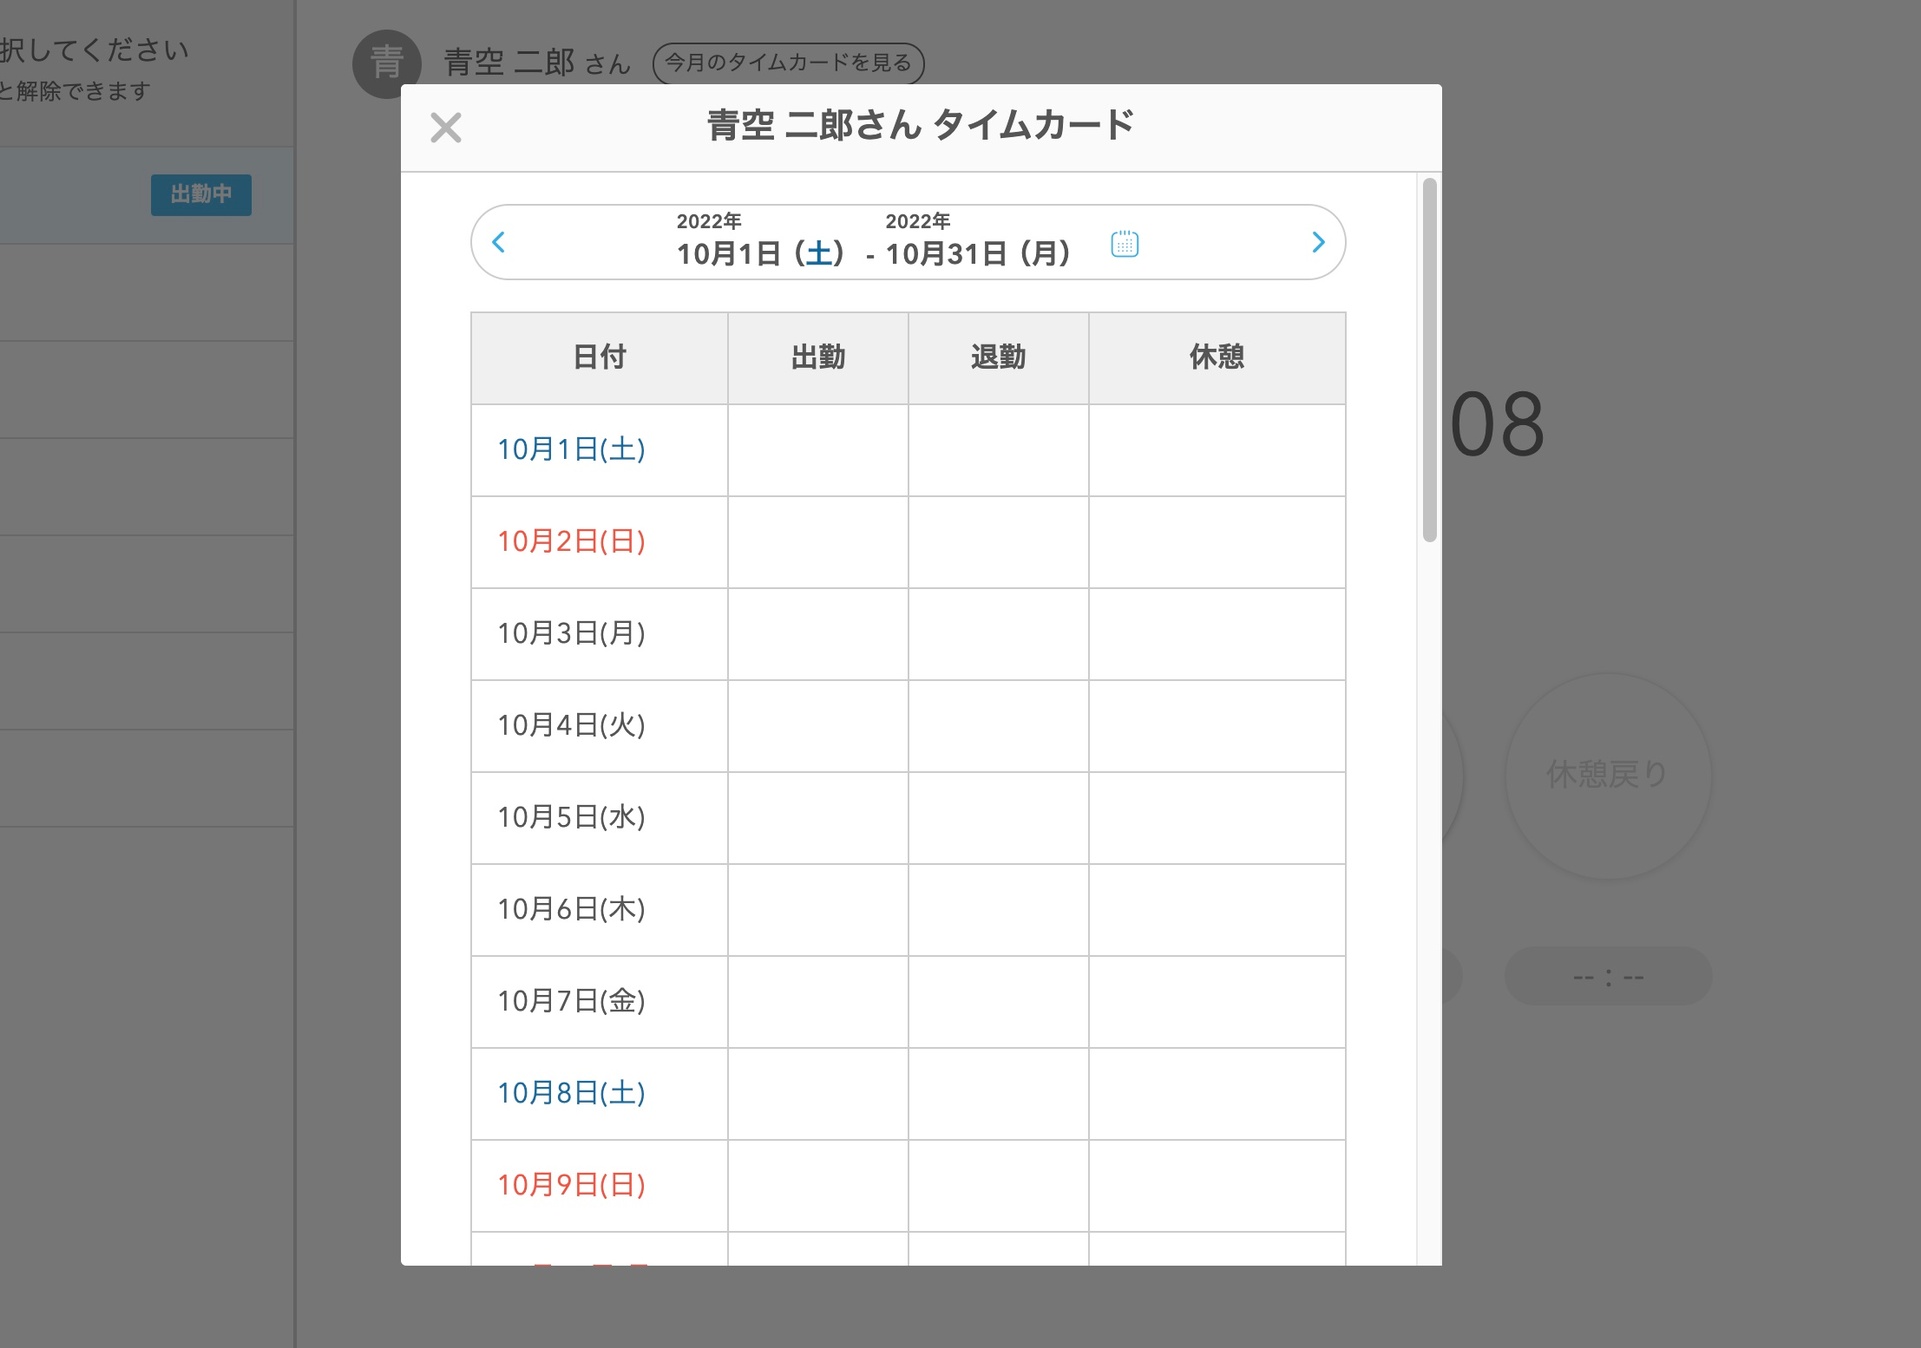Select the 10月8日(土) date link
This screenshot has width=1921, height=1348.
pyautogui.click(x=572, y=1094)
